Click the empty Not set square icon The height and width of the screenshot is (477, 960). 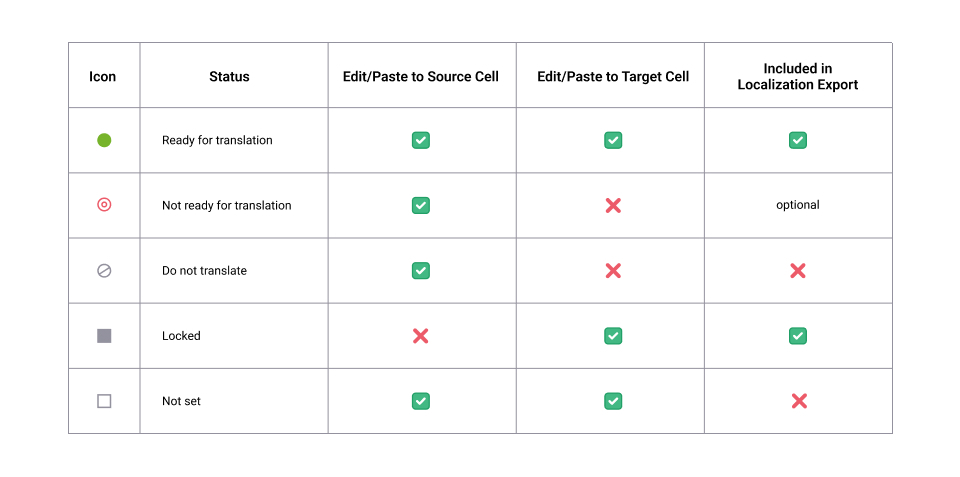coord(104,401)
